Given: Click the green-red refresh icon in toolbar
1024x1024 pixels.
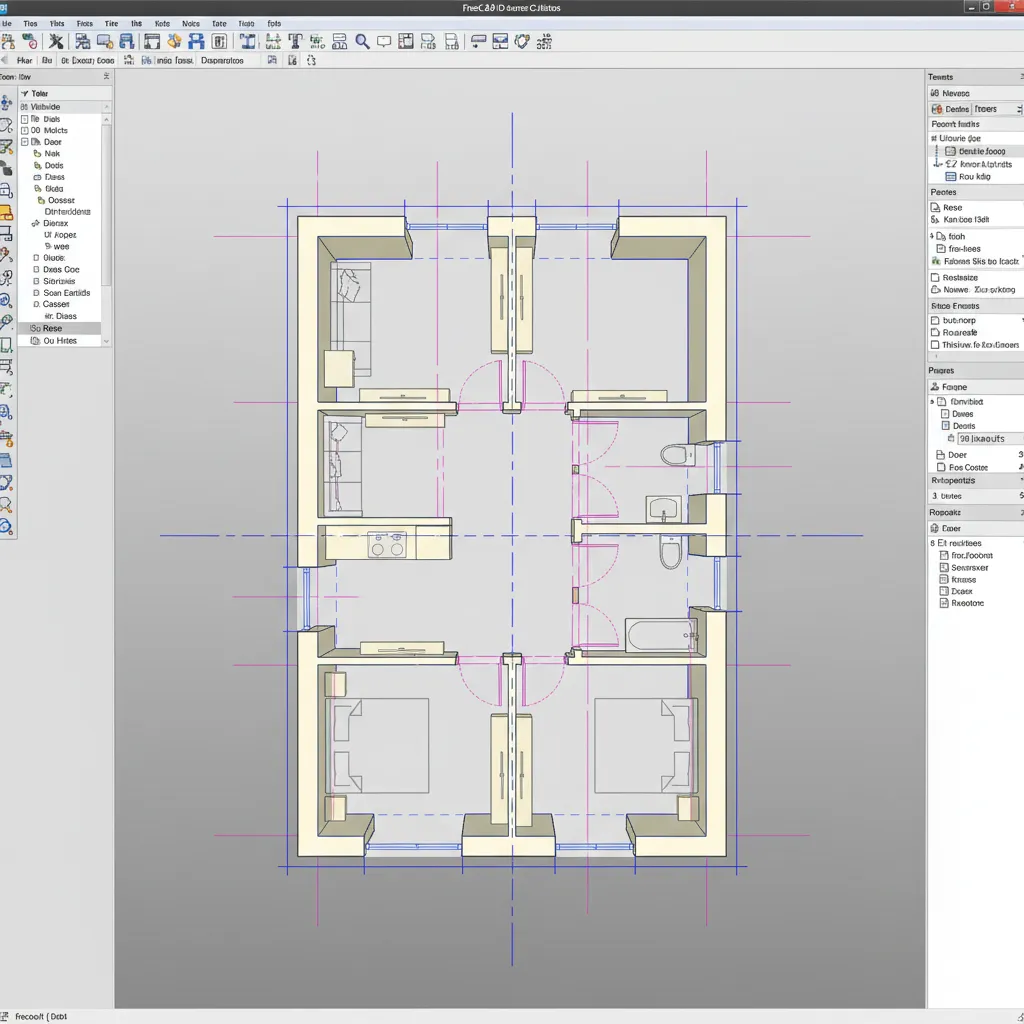Looking at the screenshot, I should (x=29, y=42).
